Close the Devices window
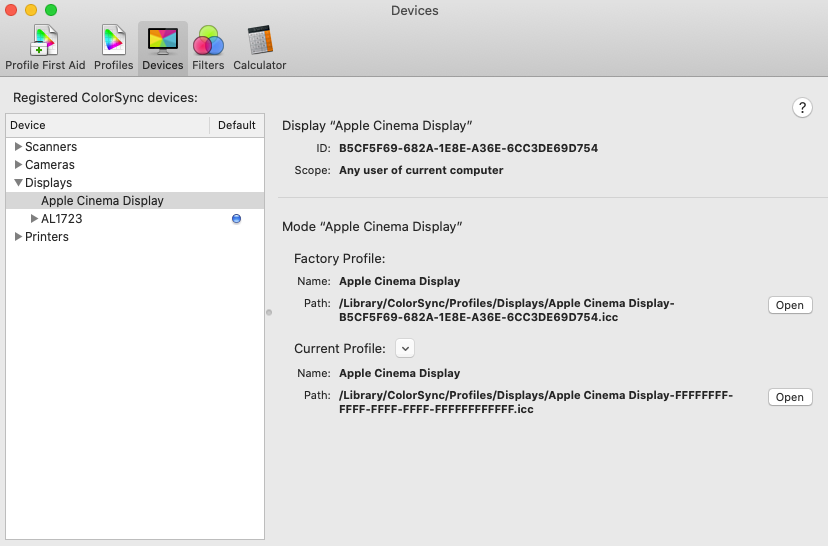 click(x=11, y=10)
